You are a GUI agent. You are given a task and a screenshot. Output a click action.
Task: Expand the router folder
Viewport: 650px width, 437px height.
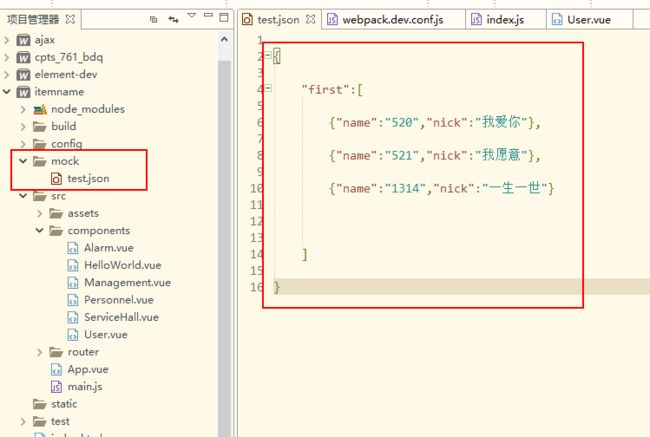(x=39, y=352)
